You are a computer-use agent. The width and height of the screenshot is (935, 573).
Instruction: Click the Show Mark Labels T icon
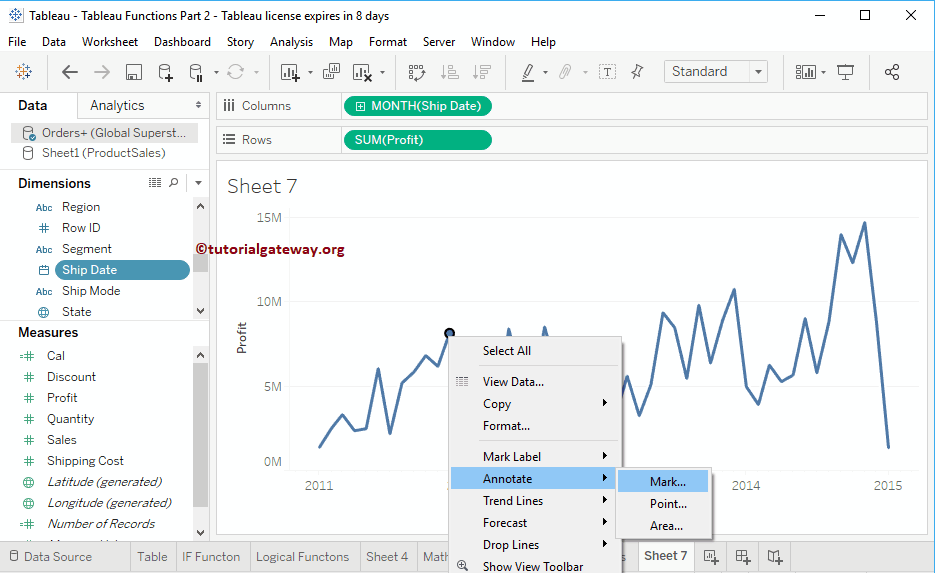click(607, 72)
